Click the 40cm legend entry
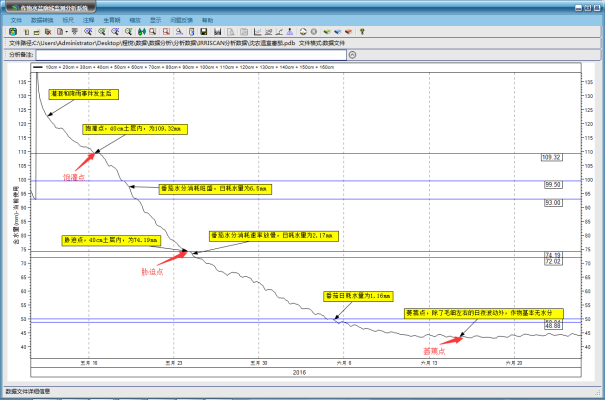The height and width of the screenshot is (400, 605). [x=103, y=67]
